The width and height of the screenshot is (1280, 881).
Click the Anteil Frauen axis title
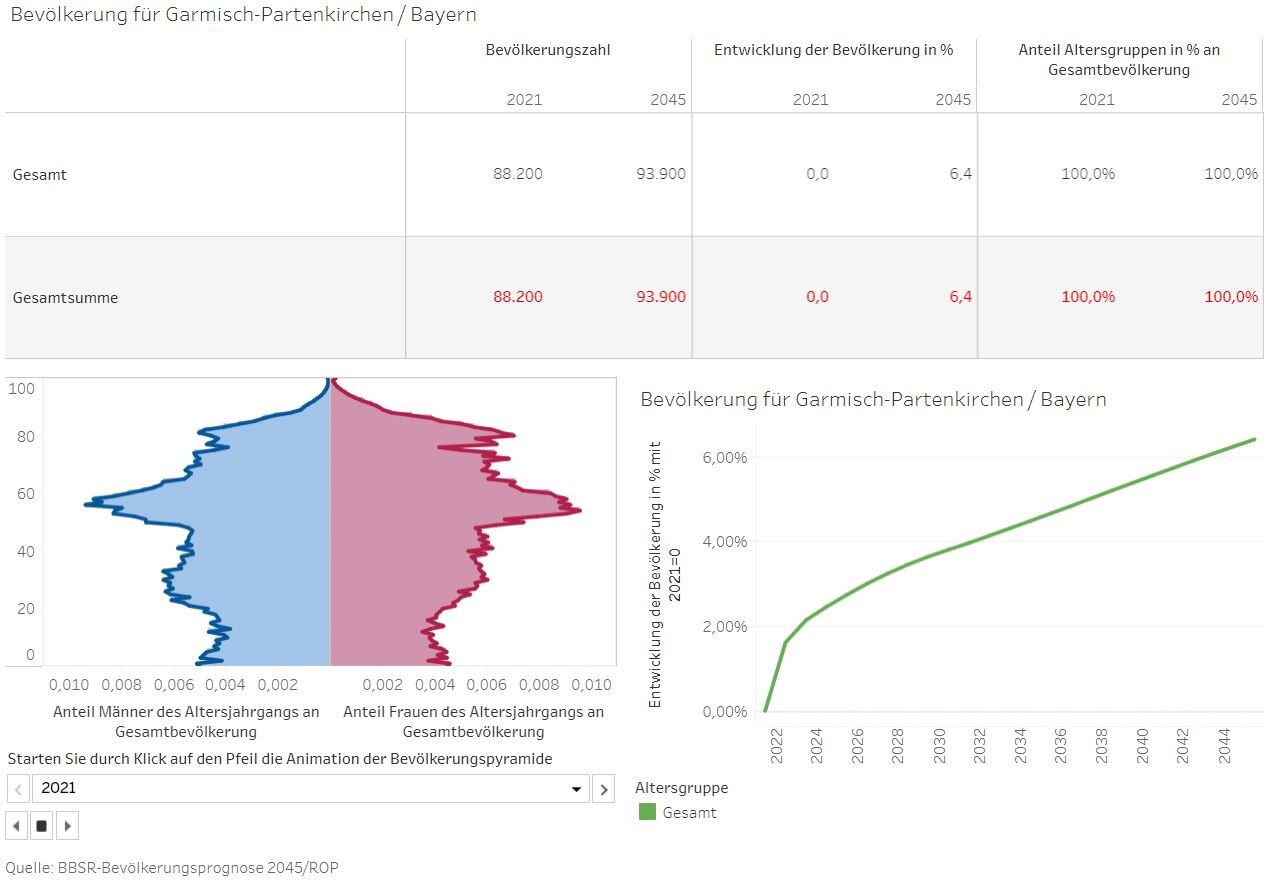pos(473,722)
